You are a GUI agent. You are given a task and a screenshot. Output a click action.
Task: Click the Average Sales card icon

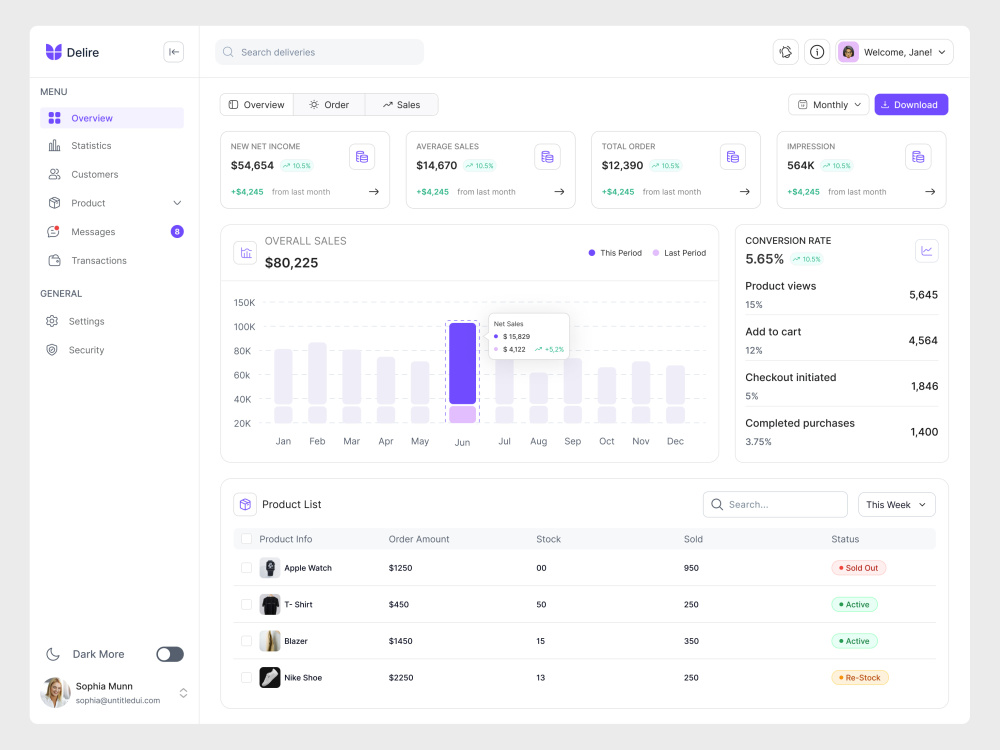tap(547, 157)
